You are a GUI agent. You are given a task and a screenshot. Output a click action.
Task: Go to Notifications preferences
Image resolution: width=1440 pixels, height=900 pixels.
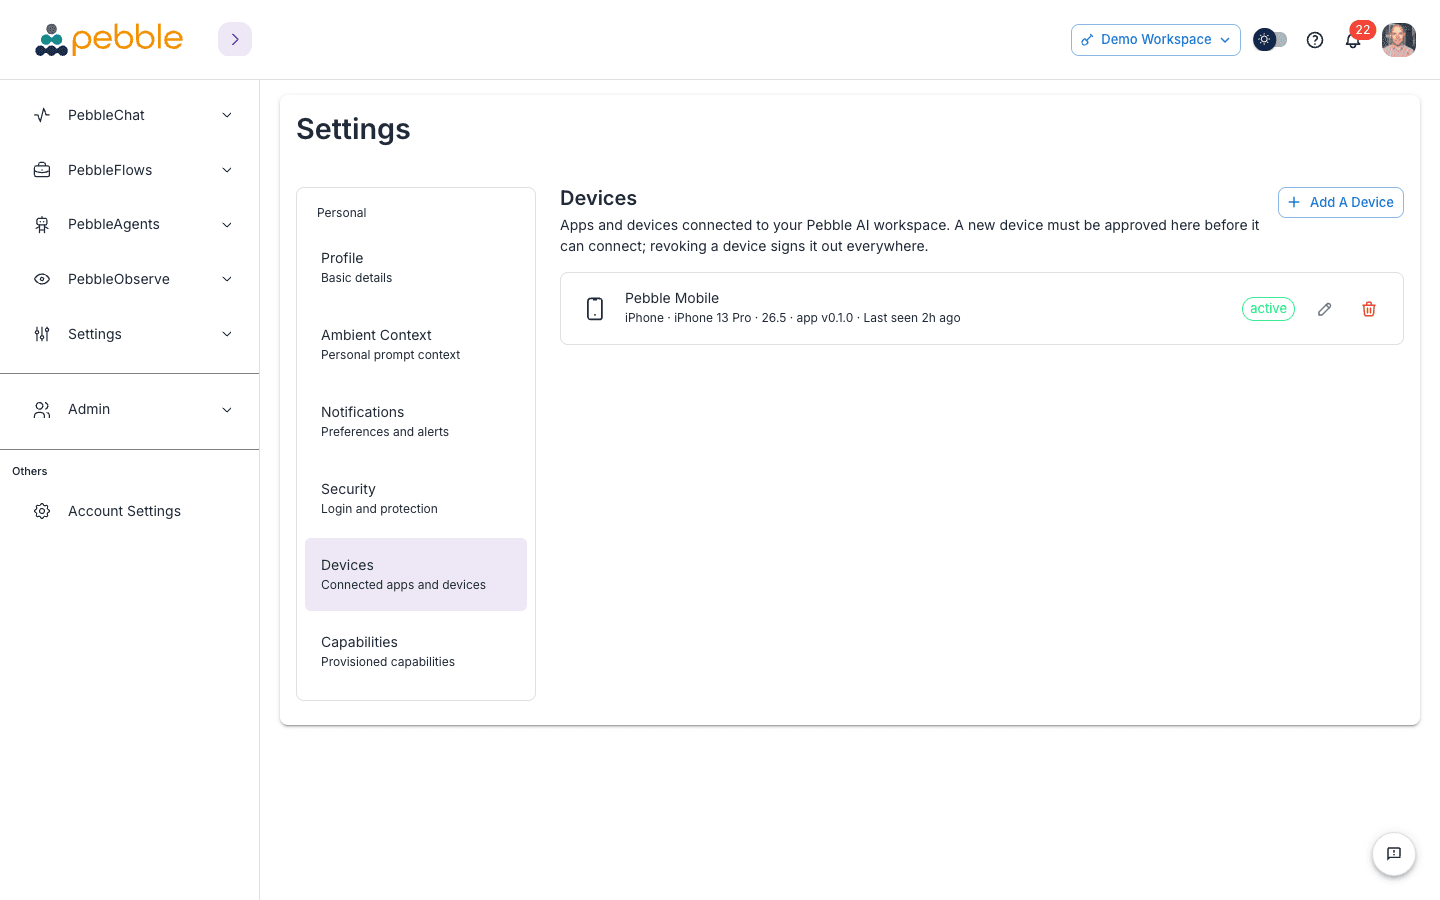pyautogui.click(x=416, y=421)
